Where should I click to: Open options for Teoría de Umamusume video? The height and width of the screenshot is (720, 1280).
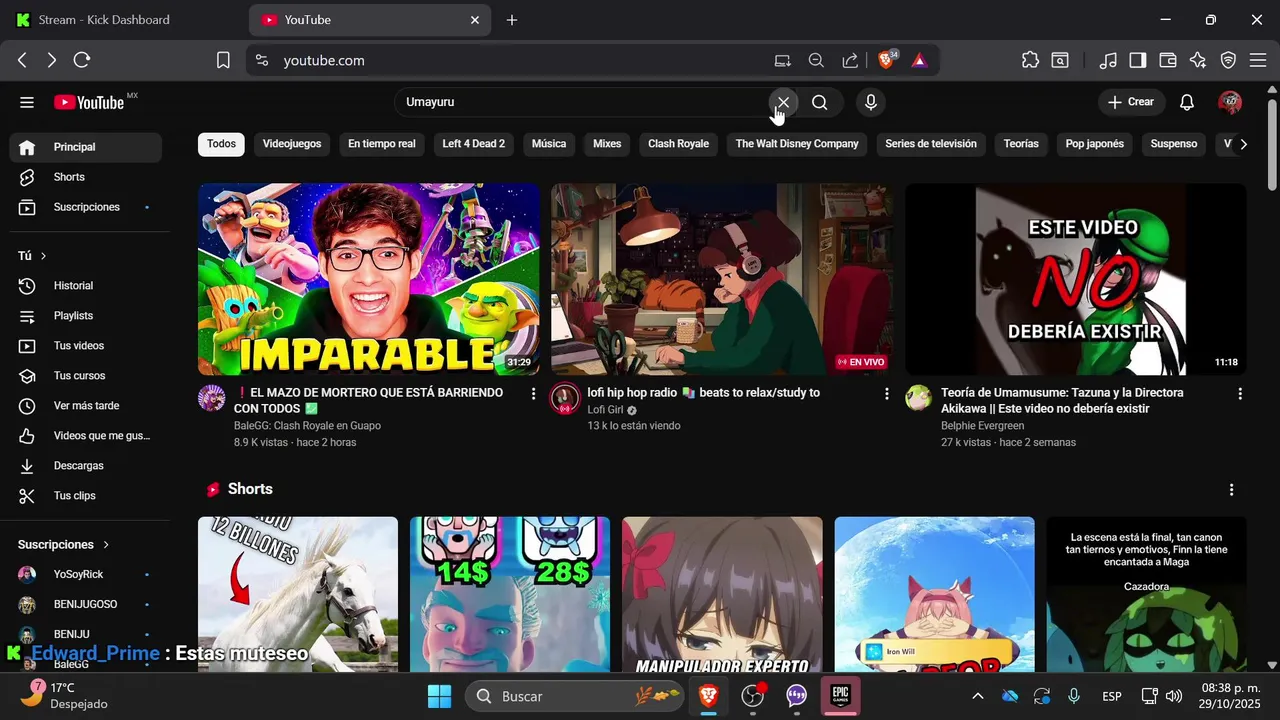coord(1240,394)
